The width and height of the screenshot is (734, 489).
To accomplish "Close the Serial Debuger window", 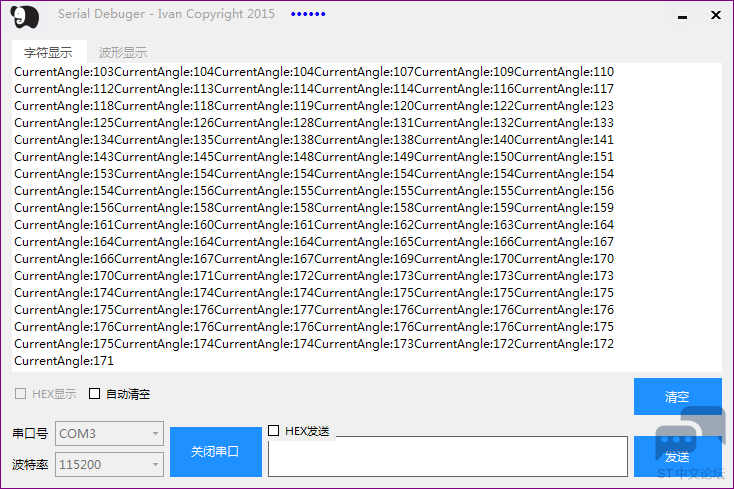I will 716,15.
